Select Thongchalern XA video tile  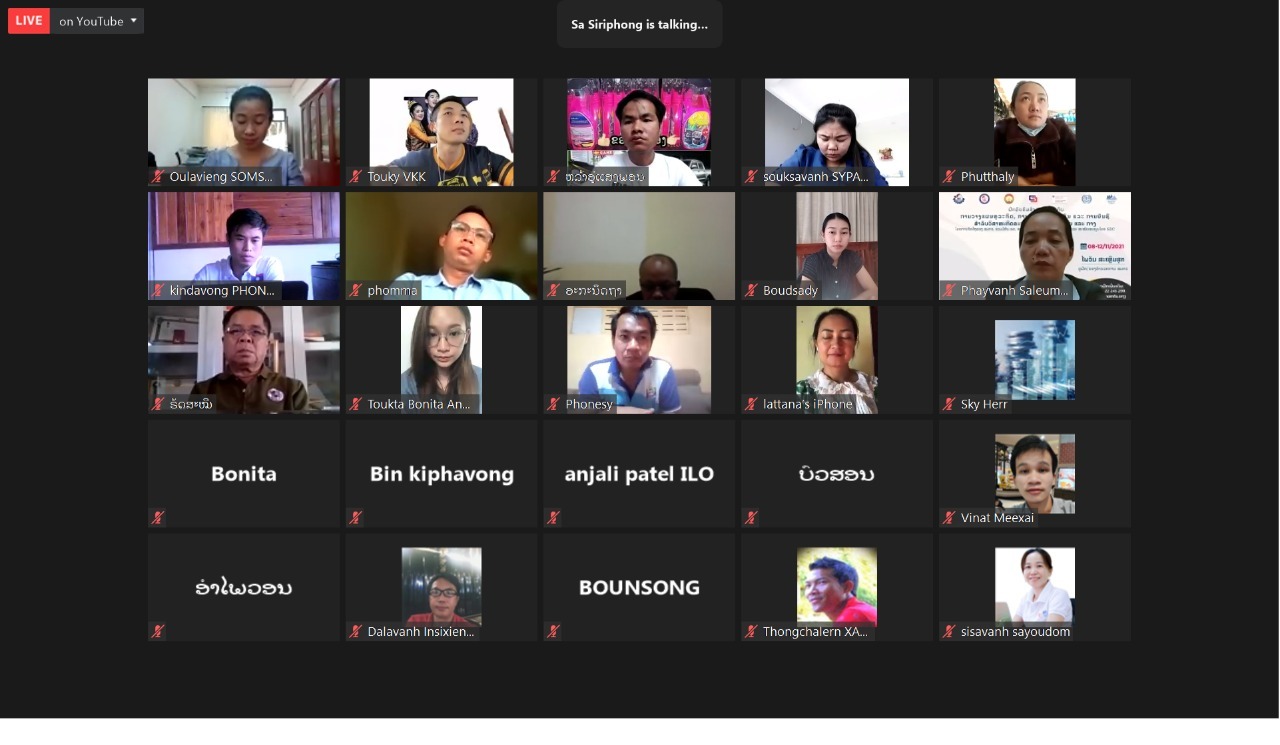click(837, 587)
